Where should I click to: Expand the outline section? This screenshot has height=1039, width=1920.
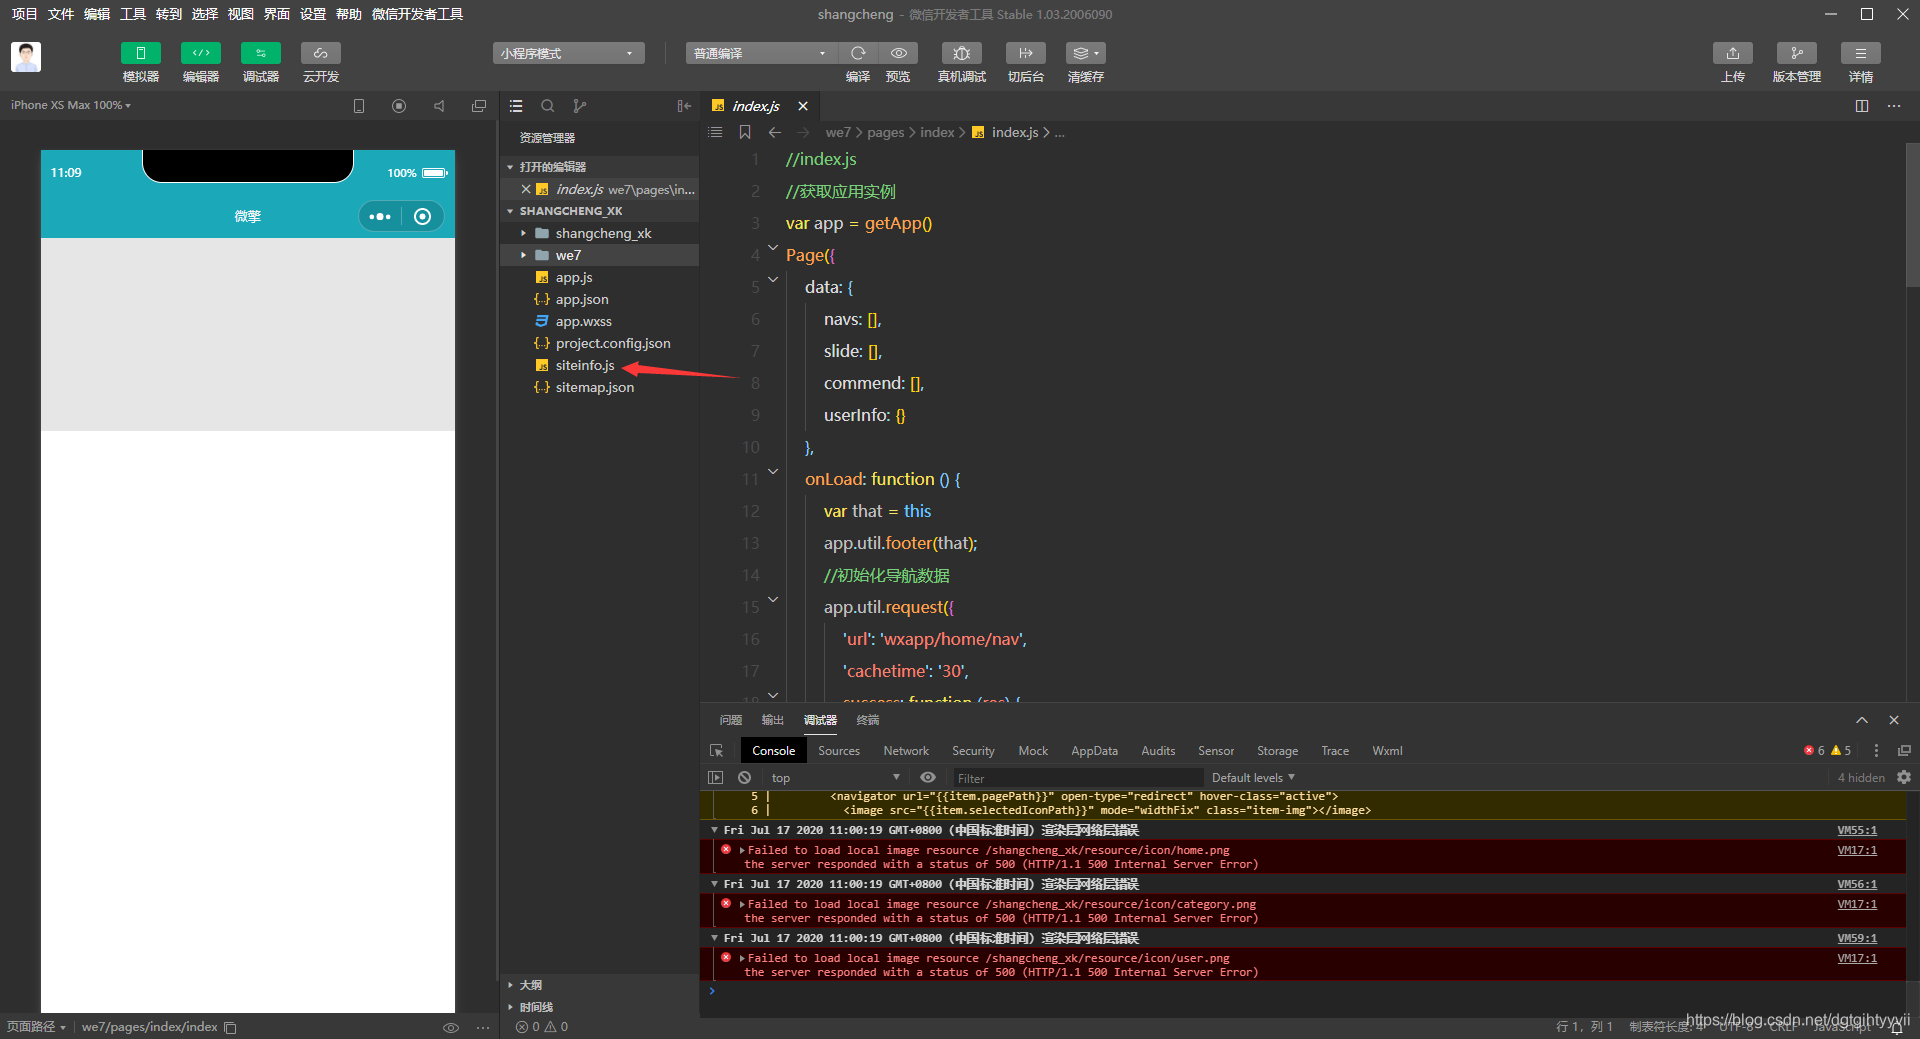click(510, 985)
